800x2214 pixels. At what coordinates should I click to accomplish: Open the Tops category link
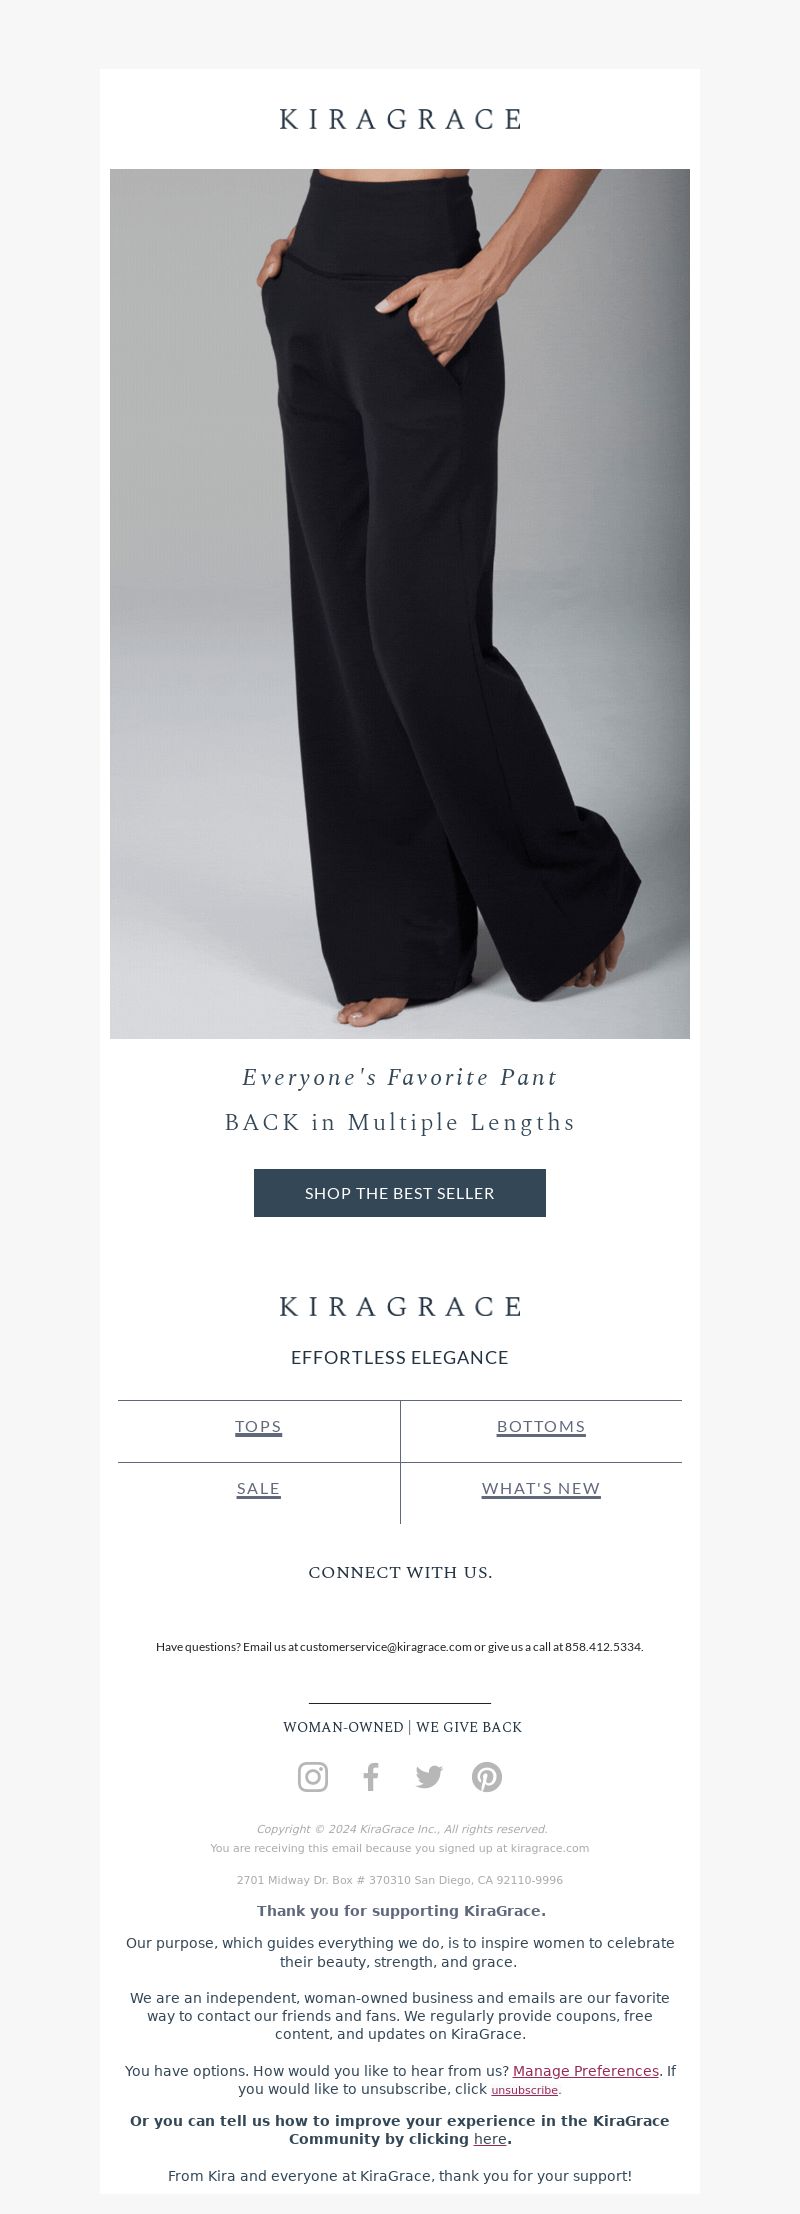tap(258, 1427)
